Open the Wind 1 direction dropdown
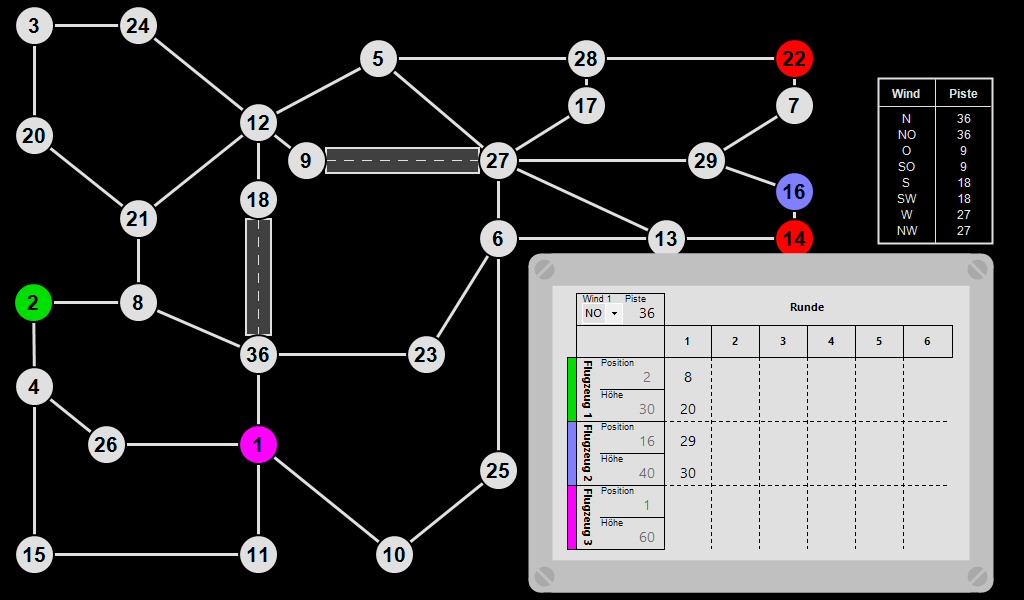 pyautogui.click(x=601, y=313)
